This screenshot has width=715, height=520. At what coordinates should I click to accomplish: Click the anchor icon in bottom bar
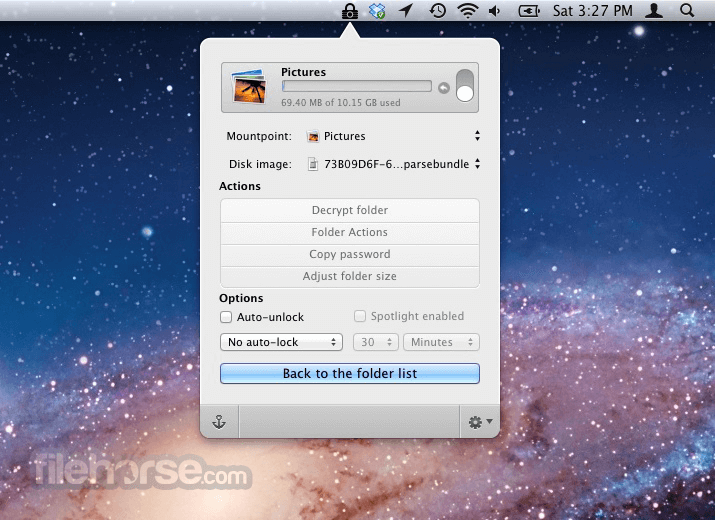(219, 422)
